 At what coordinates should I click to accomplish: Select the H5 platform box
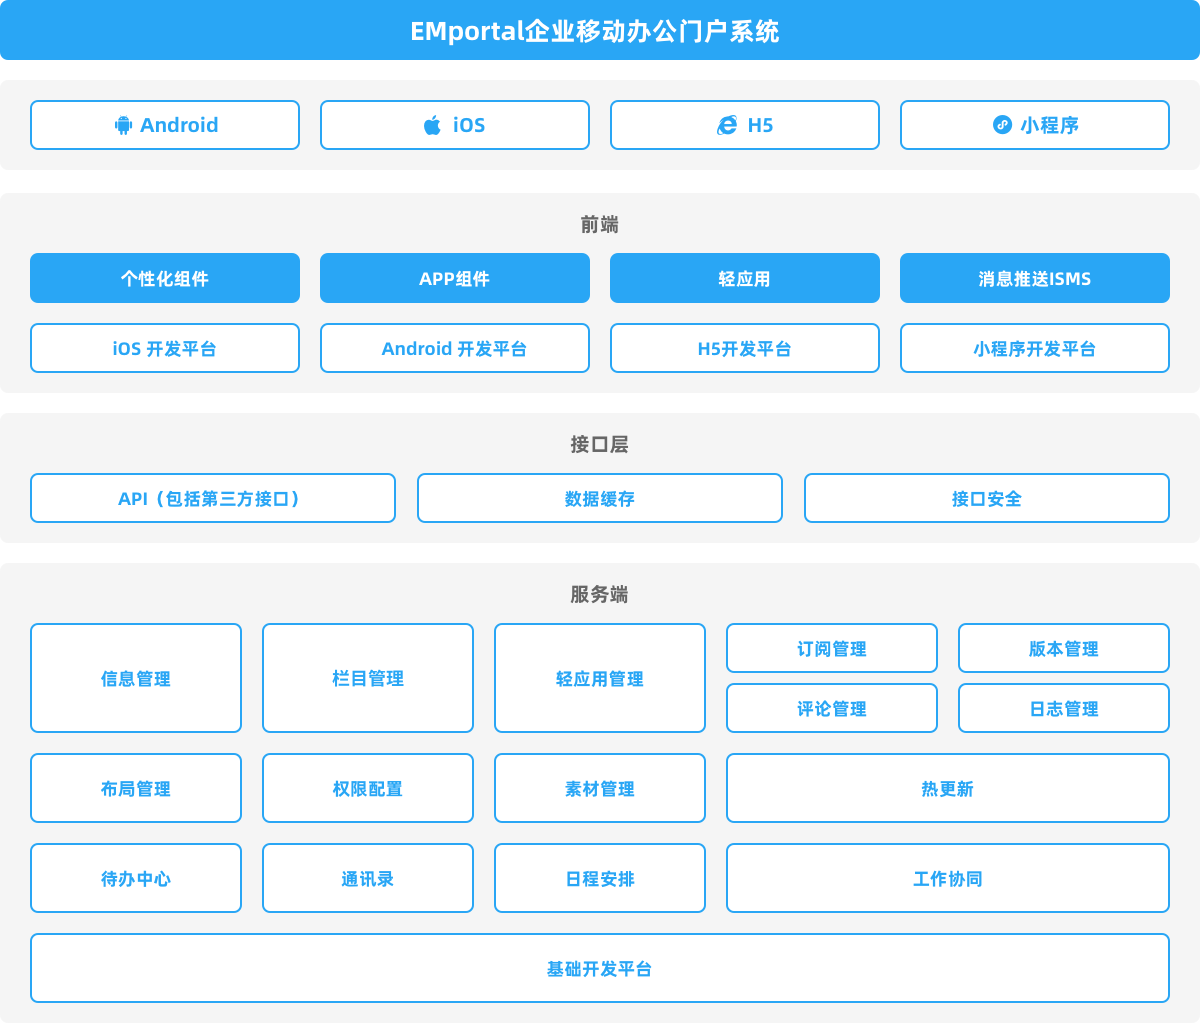[x=745, y=125]
